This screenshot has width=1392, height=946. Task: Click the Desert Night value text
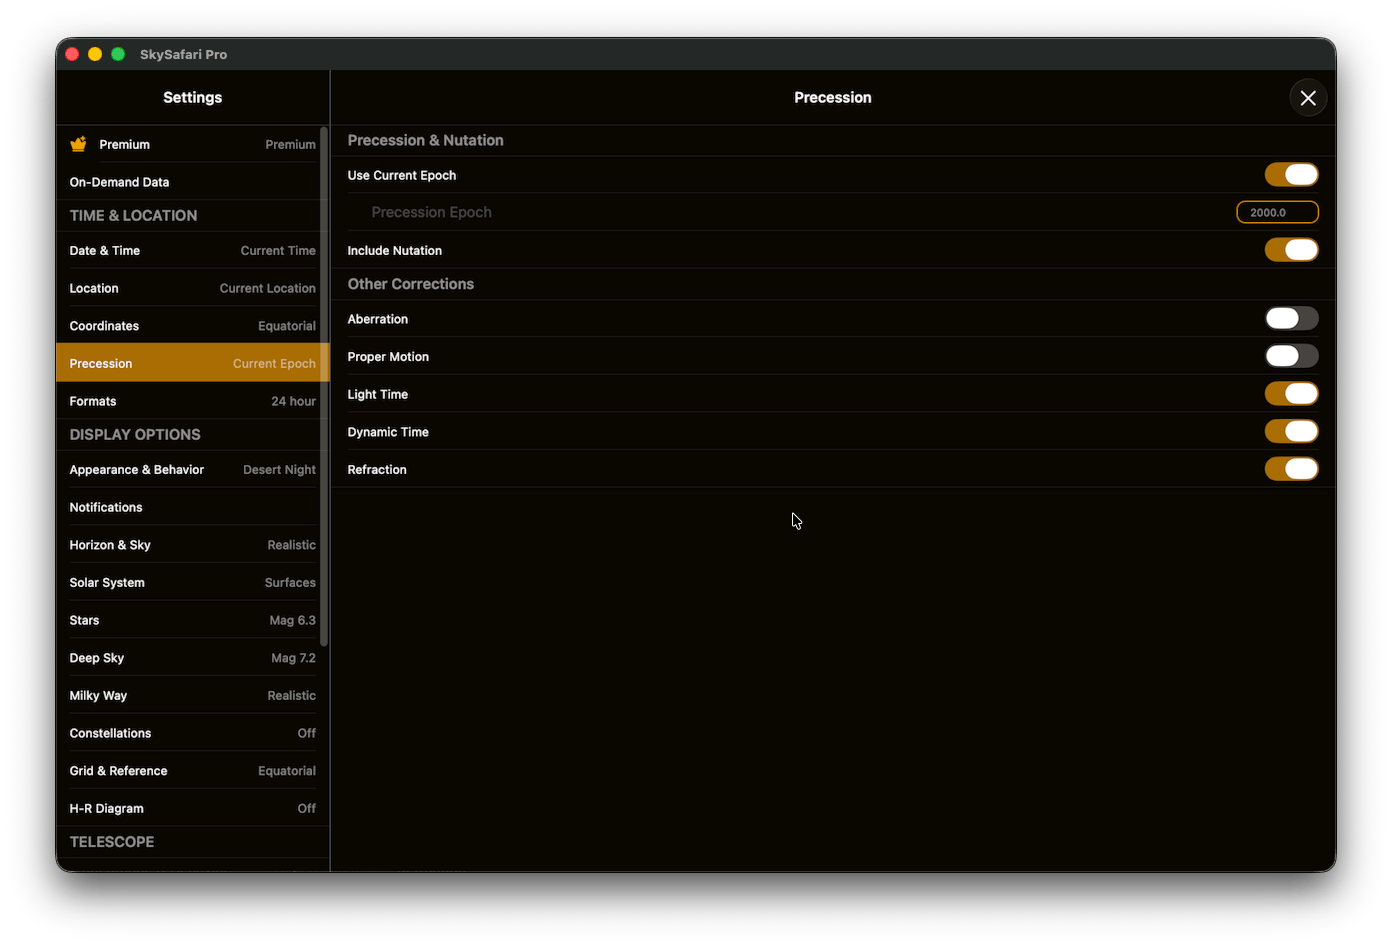(279, 470)
